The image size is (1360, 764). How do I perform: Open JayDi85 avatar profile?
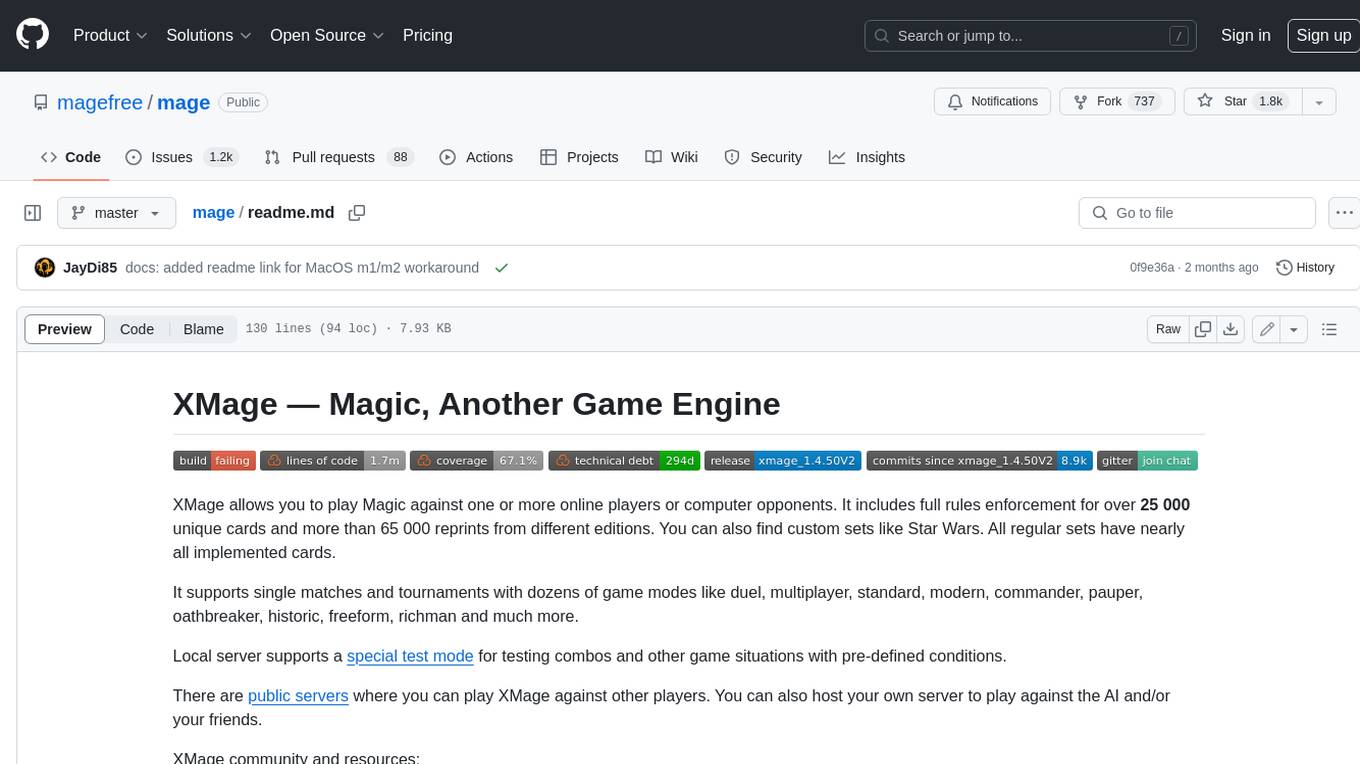click(44, 268)
